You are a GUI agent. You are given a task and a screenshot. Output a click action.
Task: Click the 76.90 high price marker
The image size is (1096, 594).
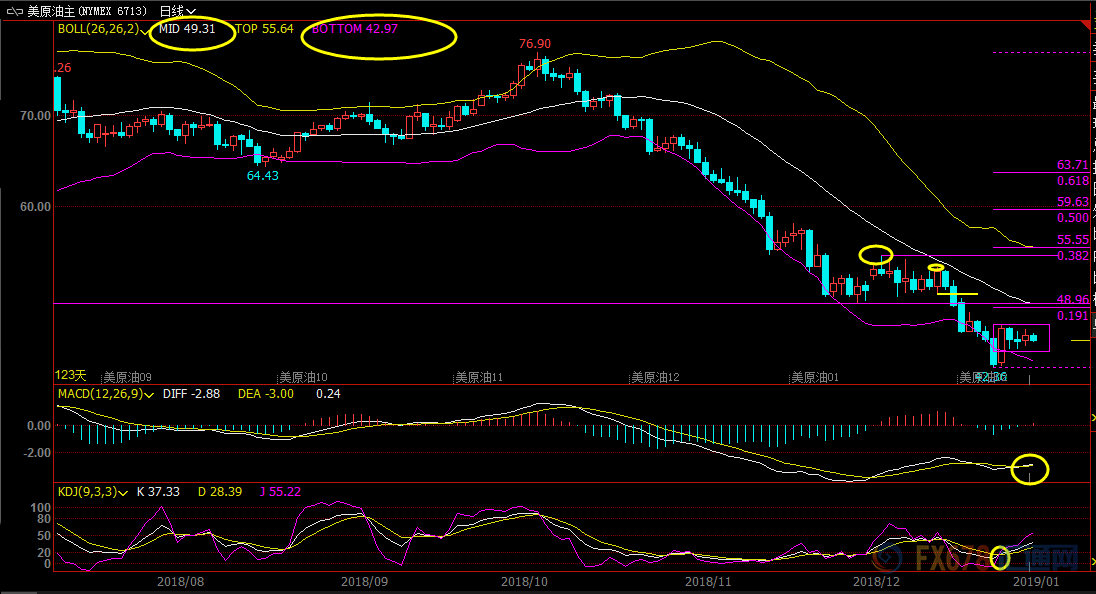[535, 44]
